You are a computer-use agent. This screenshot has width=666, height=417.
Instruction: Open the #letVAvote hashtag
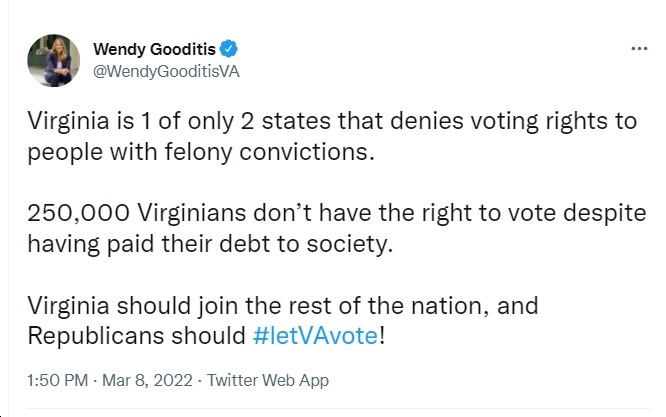[315, 336]
